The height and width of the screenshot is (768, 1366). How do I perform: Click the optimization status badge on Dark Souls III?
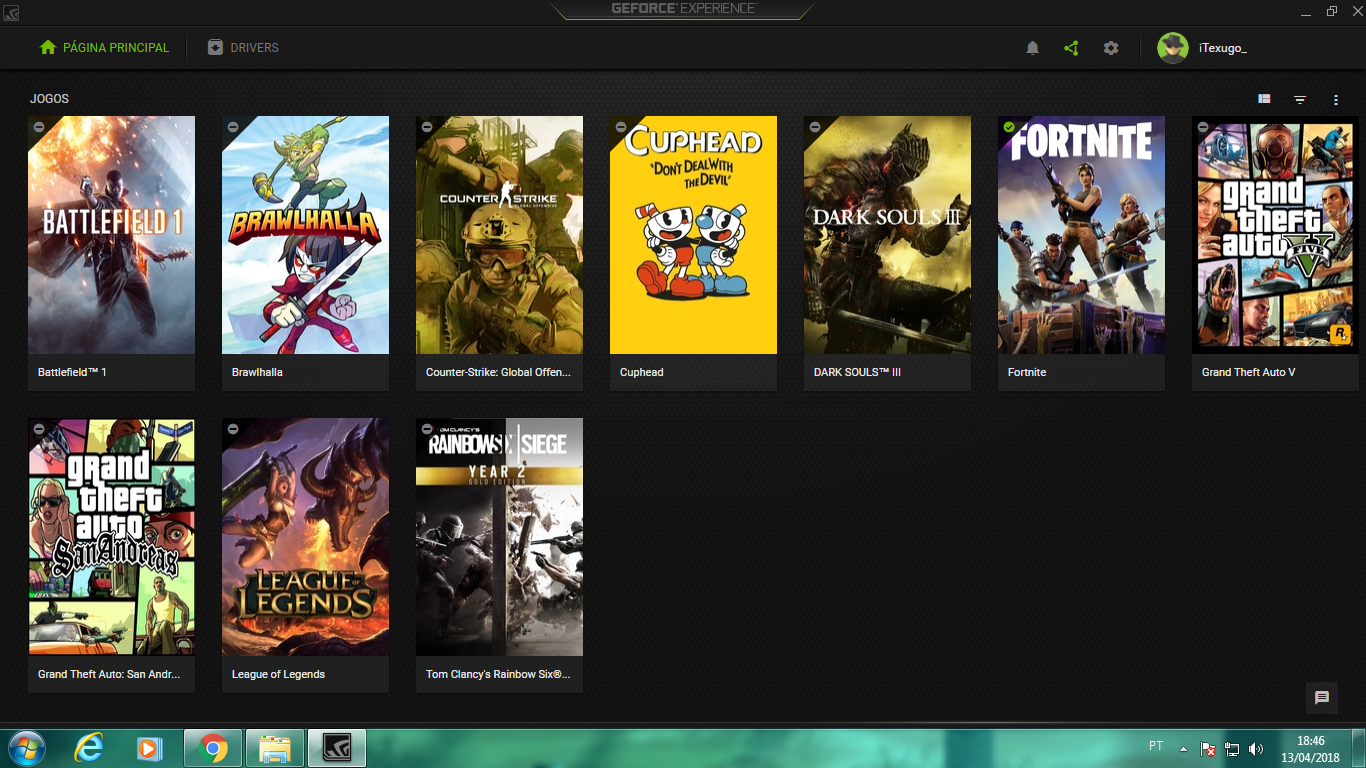click(814, 127)
